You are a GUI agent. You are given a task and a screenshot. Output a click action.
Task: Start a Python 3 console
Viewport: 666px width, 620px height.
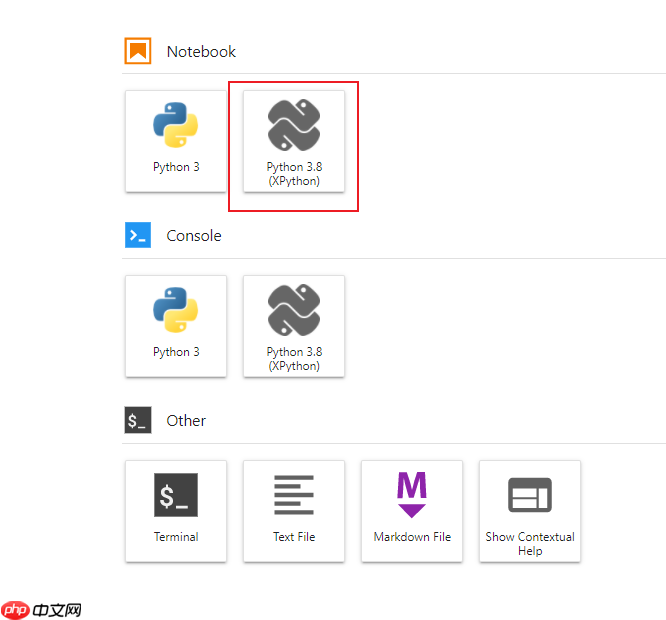click(x=176, y=326)
